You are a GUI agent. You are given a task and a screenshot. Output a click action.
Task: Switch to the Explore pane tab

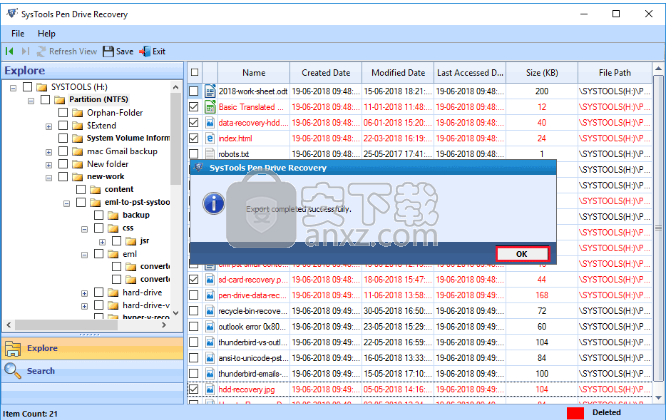(92, 348)
